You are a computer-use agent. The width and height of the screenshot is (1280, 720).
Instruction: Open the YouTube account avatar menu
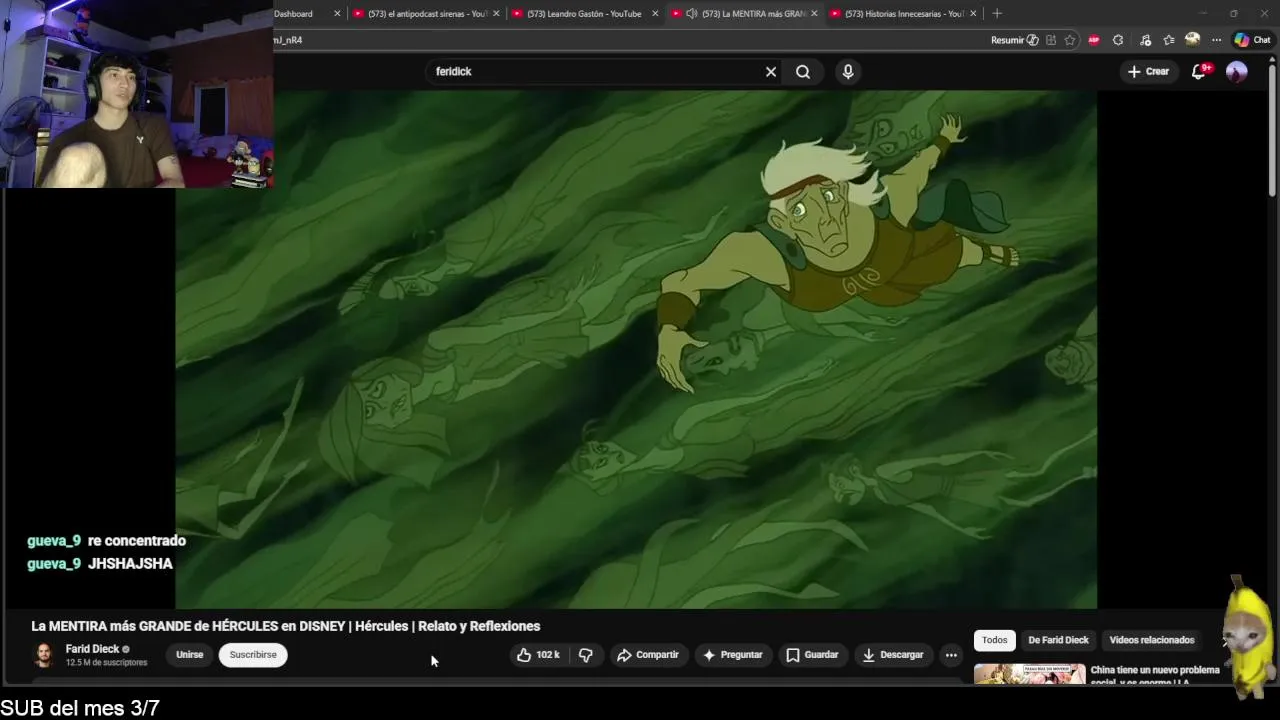point(1237,71)
